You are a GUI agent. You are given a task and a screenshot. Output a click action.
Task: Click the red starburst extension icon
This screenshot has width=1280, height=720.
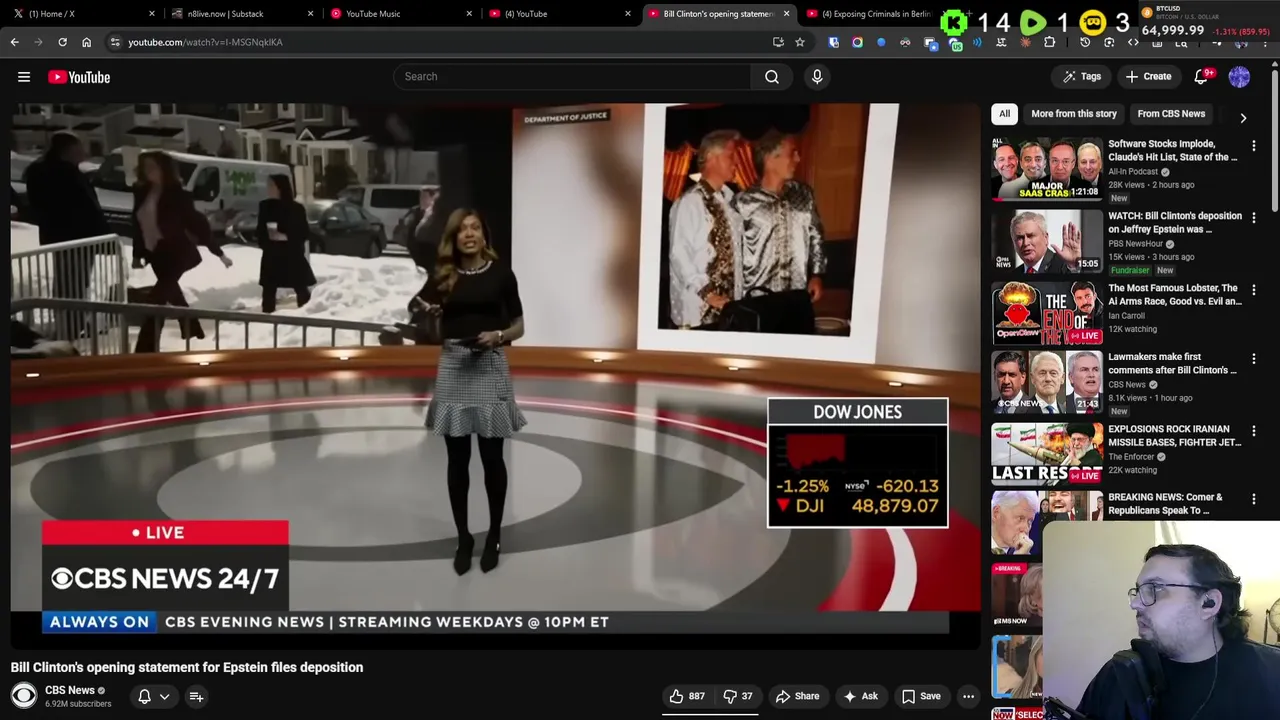tap(1025, 42)
